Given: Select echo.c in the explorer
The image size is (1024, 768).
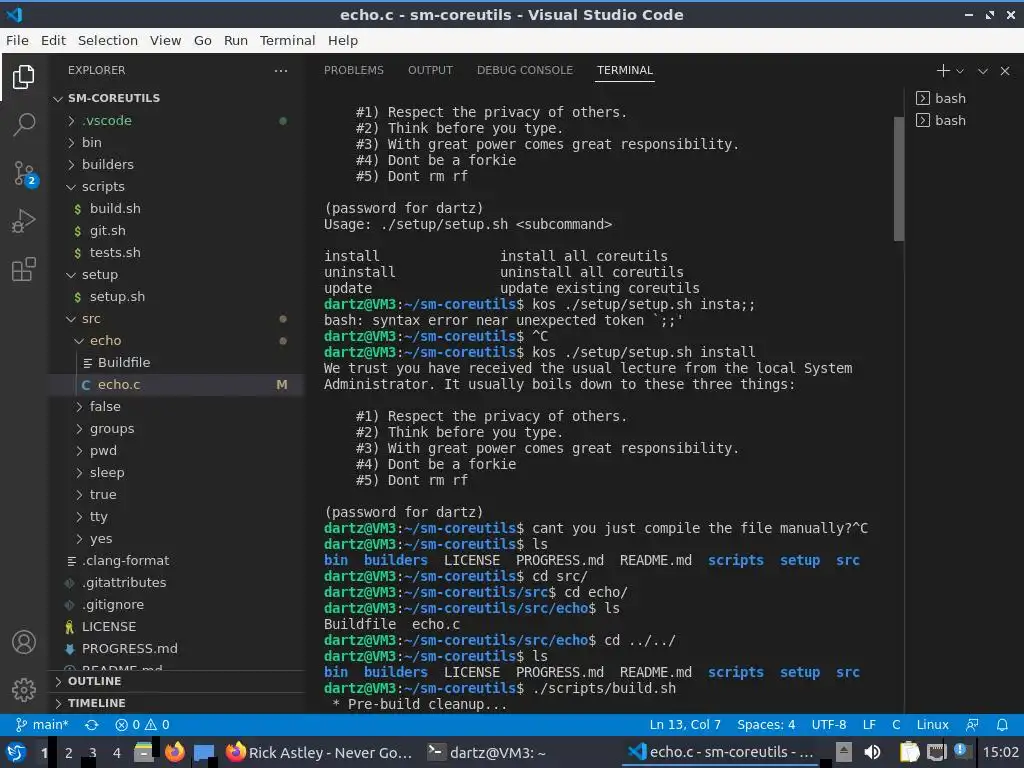Looking at the screenshot, I should click(x=176, y=385).
